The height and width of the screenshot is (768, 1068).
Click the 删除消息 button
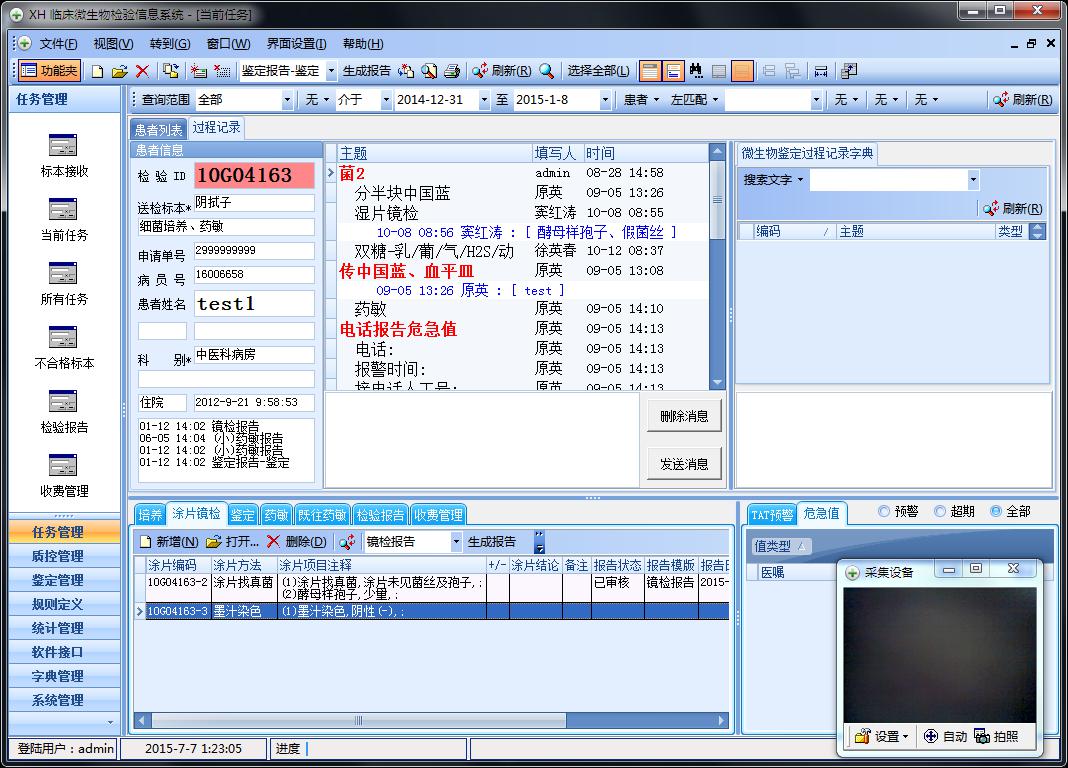(x=684, y=416)
